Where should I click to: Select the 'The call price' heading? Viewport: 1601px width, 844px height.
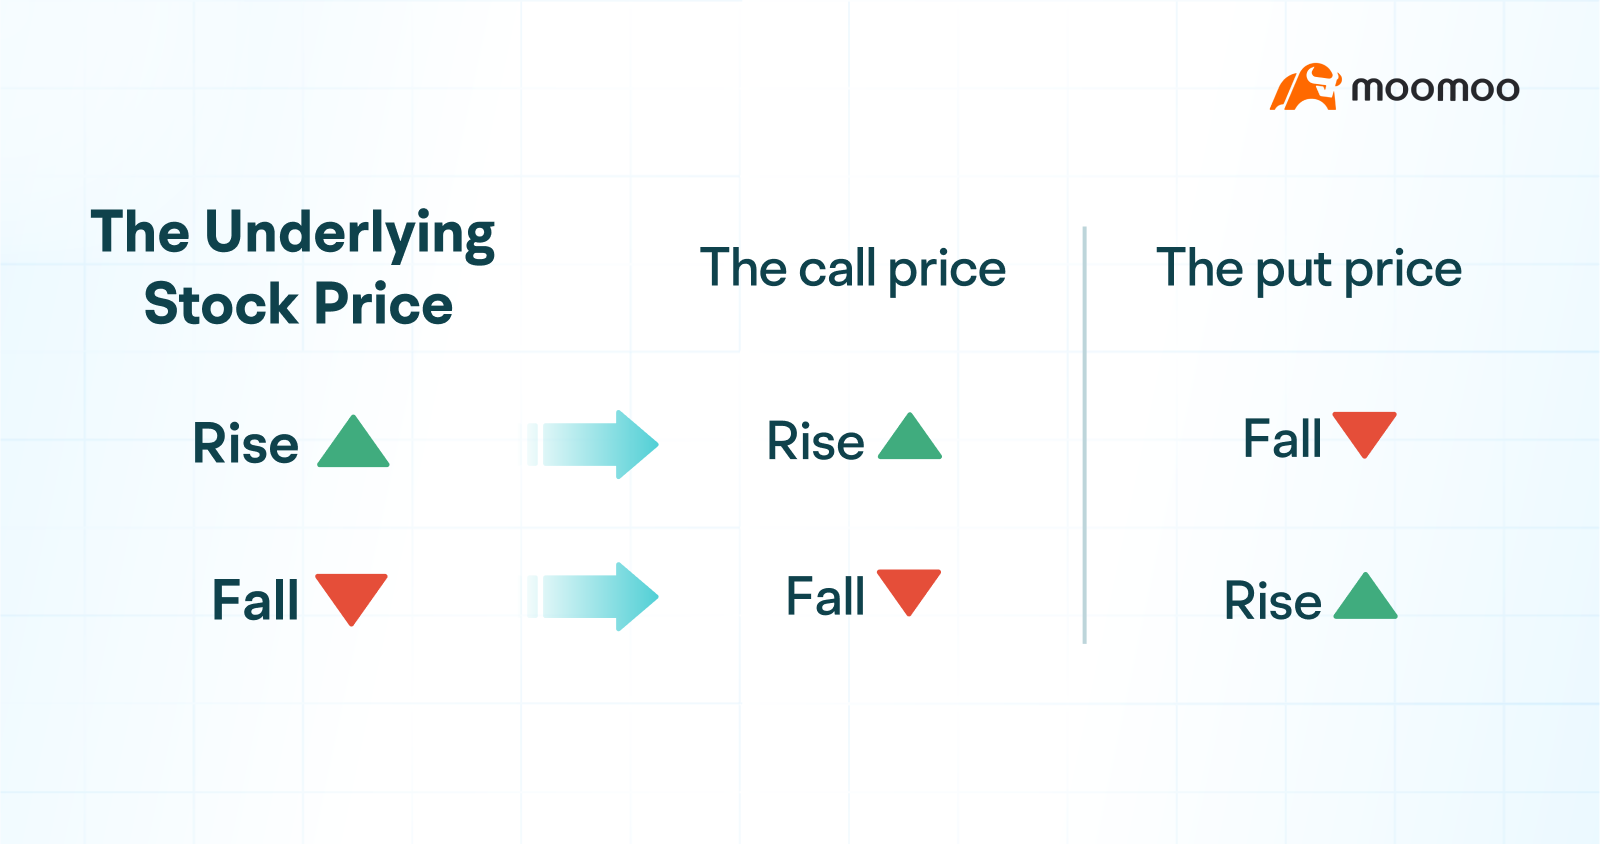pyautogui.click(x=853, y=268)
